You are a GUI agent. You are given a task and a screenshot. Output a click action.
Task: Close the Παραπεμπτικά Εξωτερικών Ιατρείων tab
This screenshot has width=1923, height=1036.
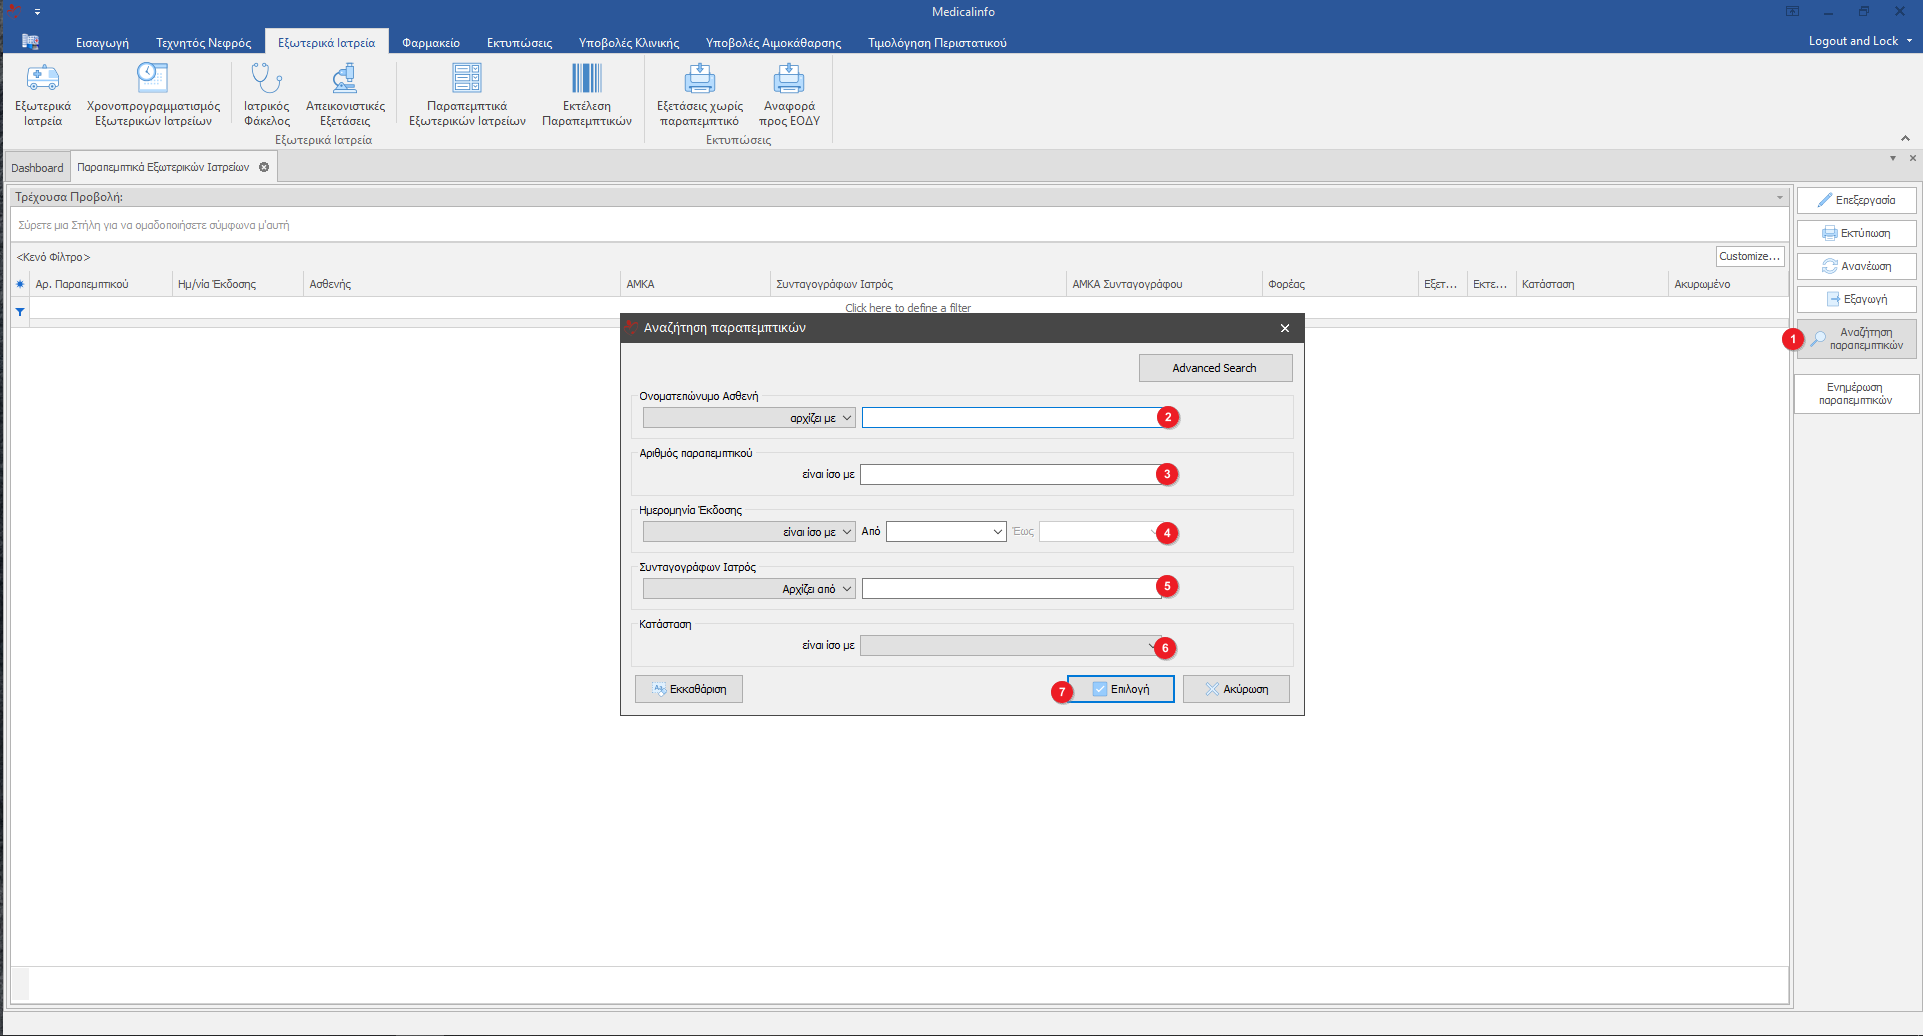tap(264, 167)
